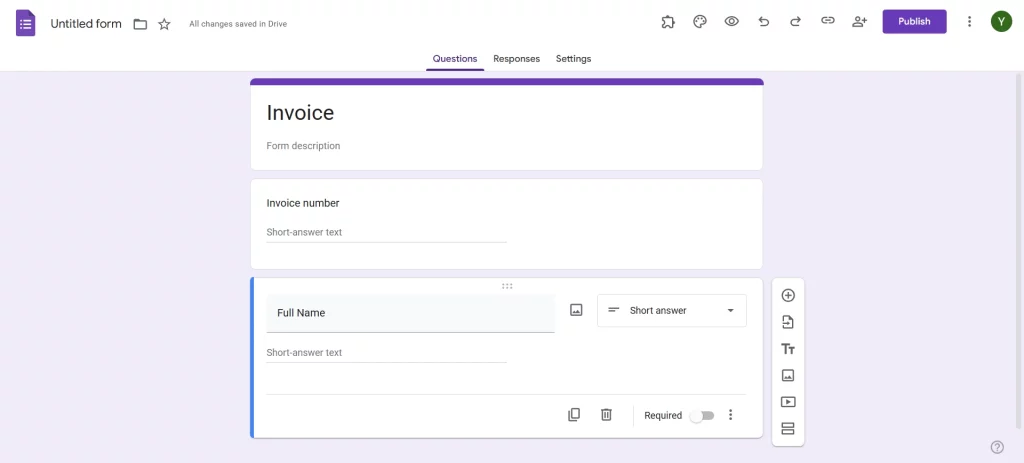This screenshot has width=1024, height=463.
Task: Open the Google Forms home icon
Action: click(25, 24)
